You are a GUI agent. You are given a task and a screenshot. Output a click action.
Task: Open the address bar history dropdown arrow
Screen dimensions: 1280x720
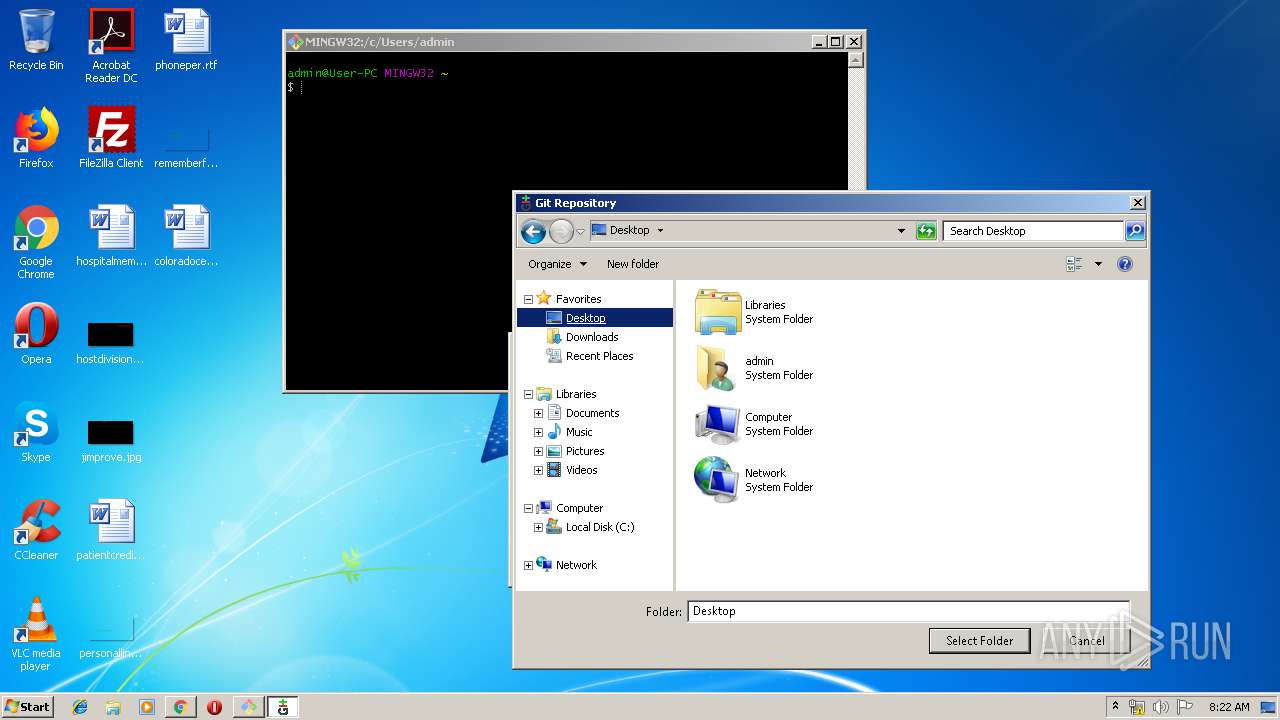pos(901,231)
